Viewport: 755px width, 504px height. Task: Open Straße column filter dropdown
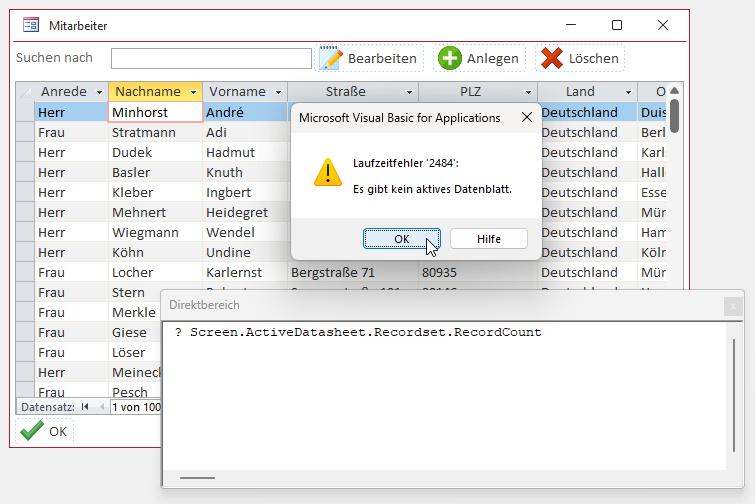409,92
